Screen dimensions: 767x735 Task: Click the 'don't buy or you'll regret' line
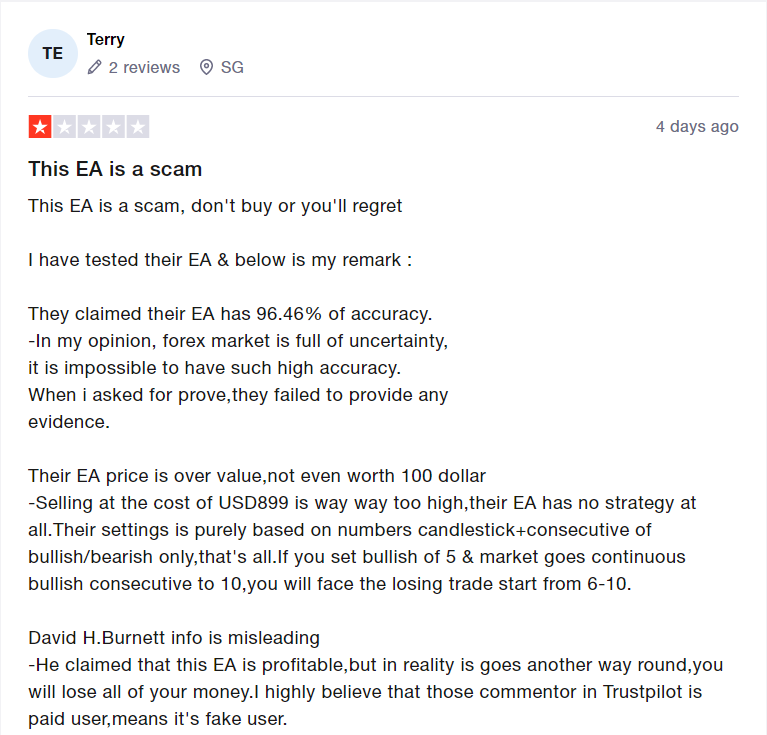[x=215, y=206]
